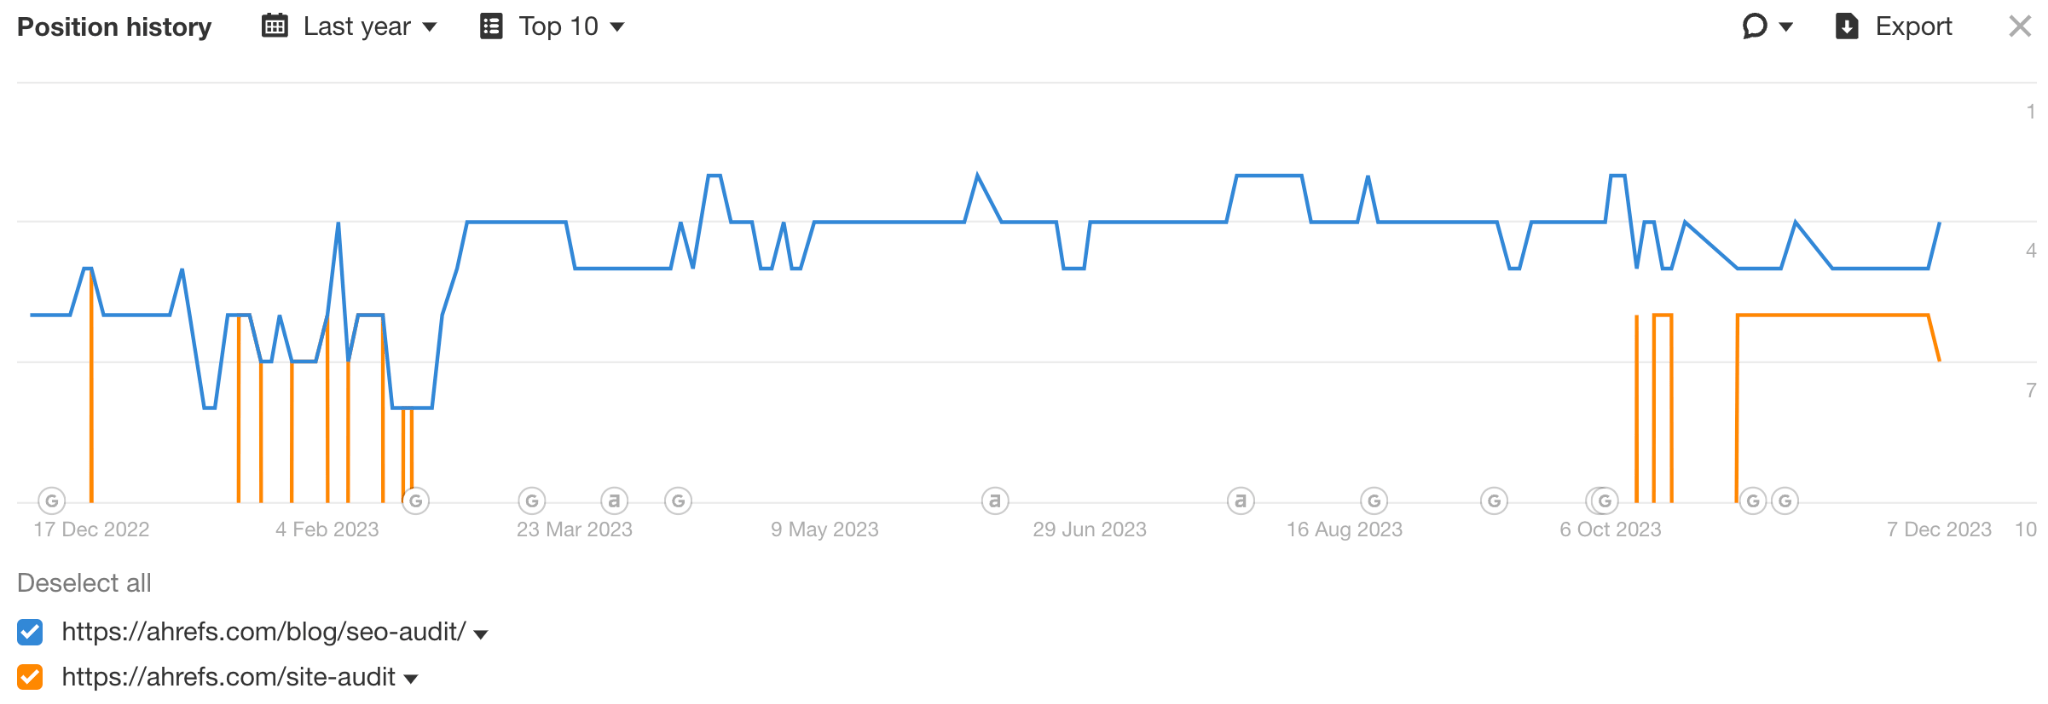Screen dimensions: 2048x704
Task: Click the a marker near 16 Aug 2023
Action: (x=1240, y=501)
